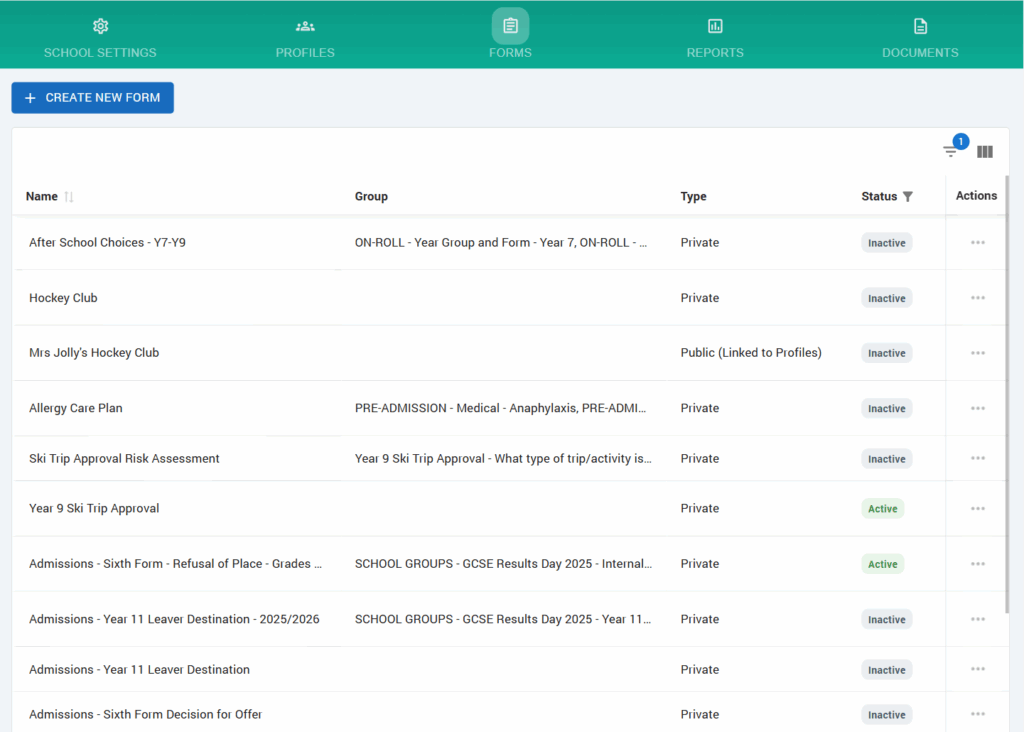Switch to the Documents tab
1024x732 pixels.
920,52
